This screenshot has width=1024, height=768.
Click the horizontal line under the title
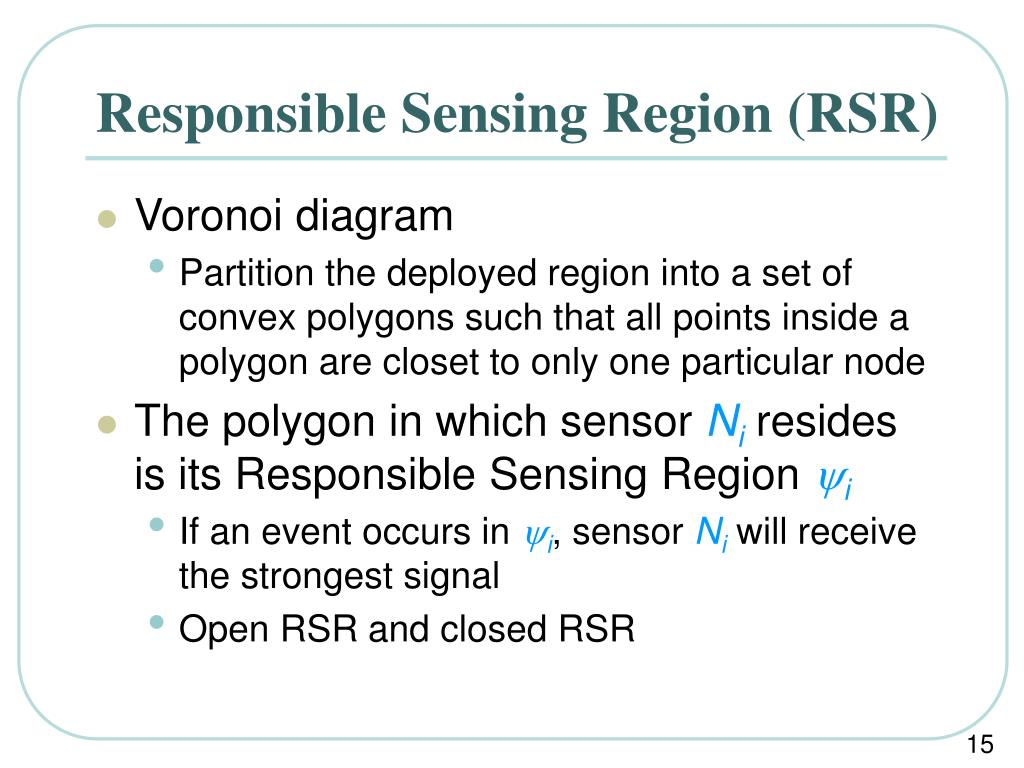[x=516, y=158]
